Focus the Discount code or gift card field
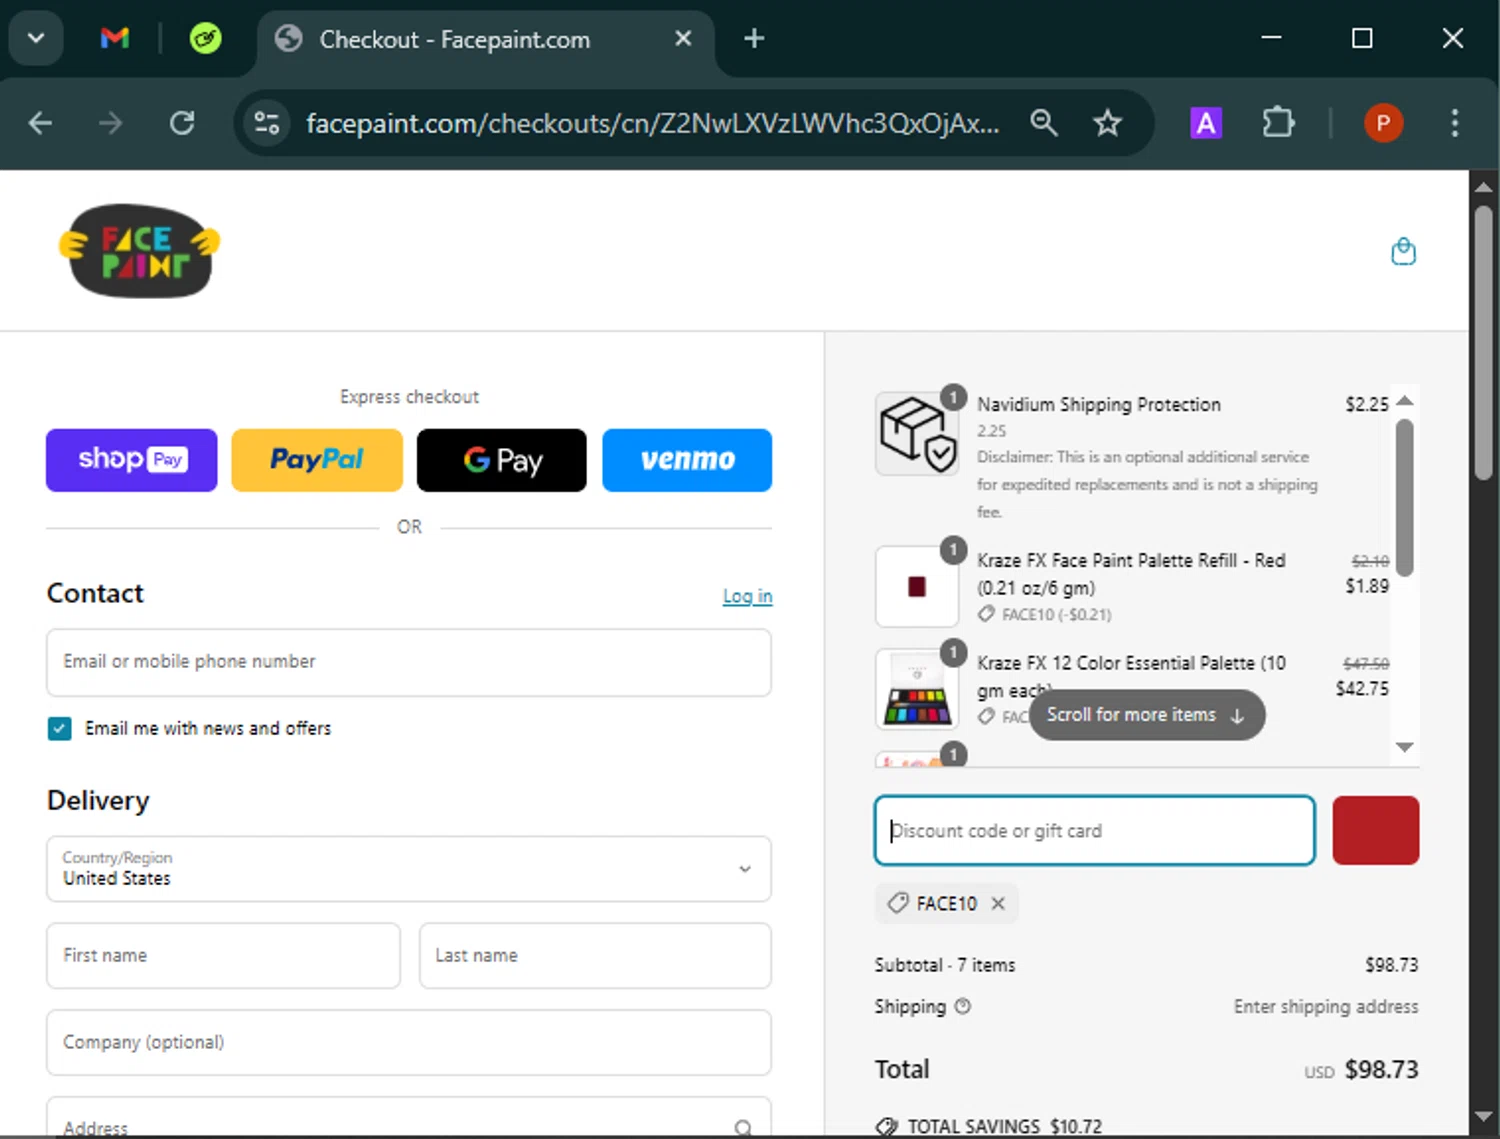Viewport: 1500px width, 1139px height. 1094,831
